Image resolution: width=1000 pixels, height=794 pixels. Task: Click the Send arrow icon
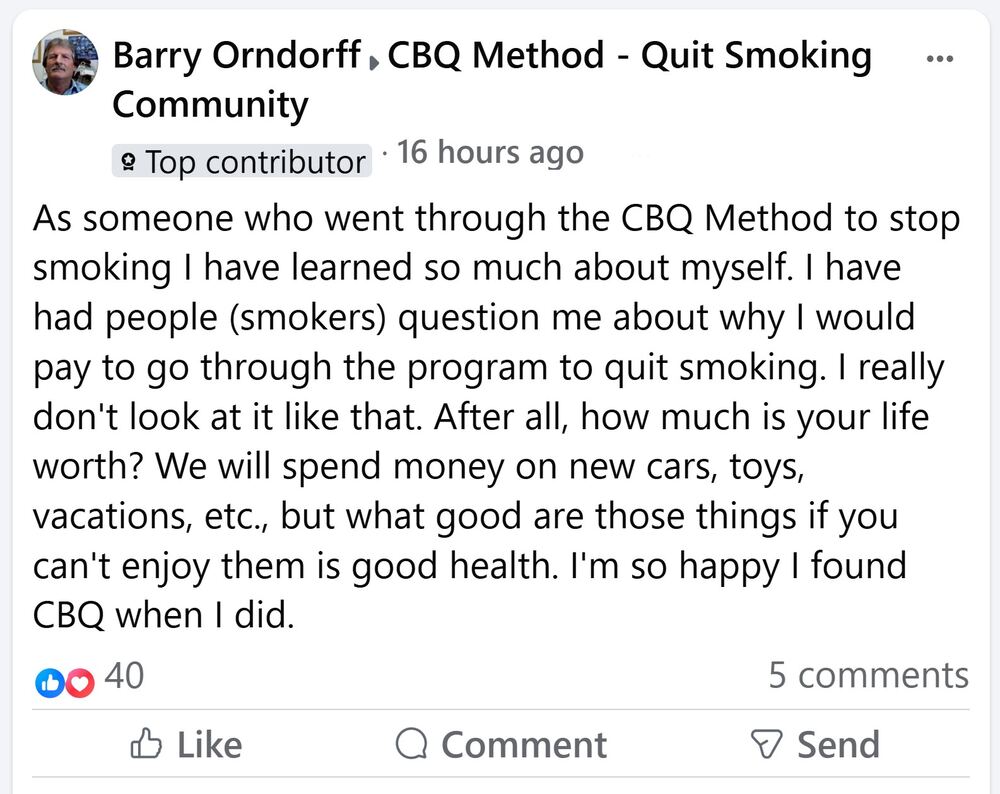pyautogui.click(x=765, y=744)
